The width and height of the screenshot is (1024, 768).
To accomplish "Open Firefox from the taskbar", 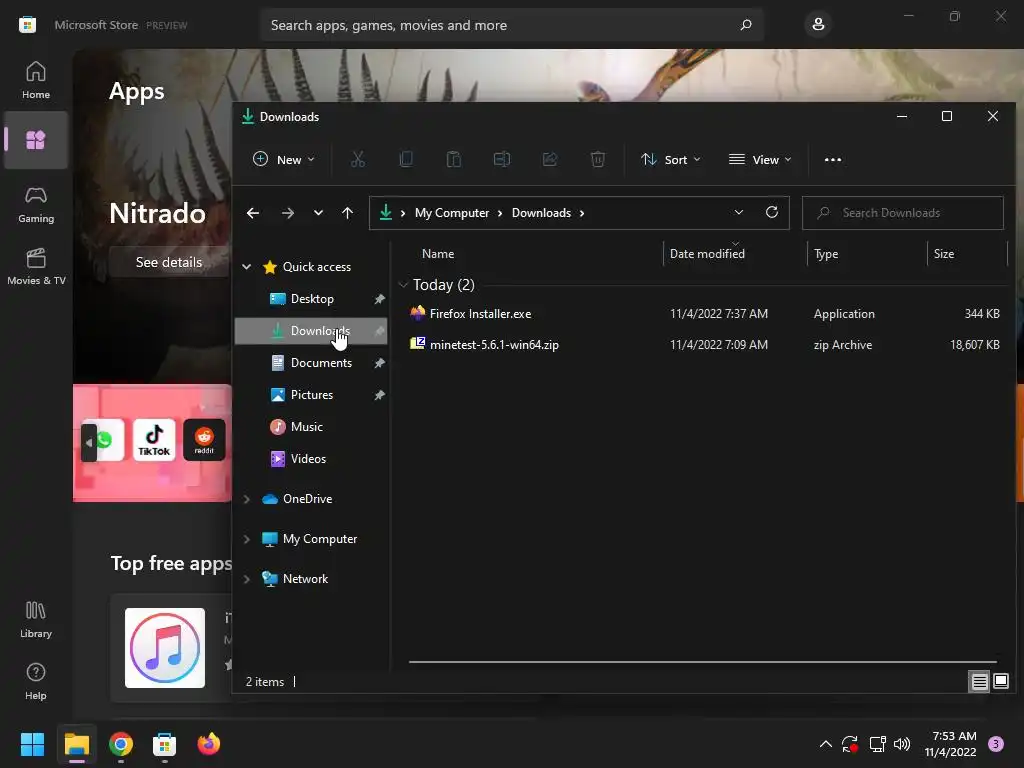I will (209, 744).
